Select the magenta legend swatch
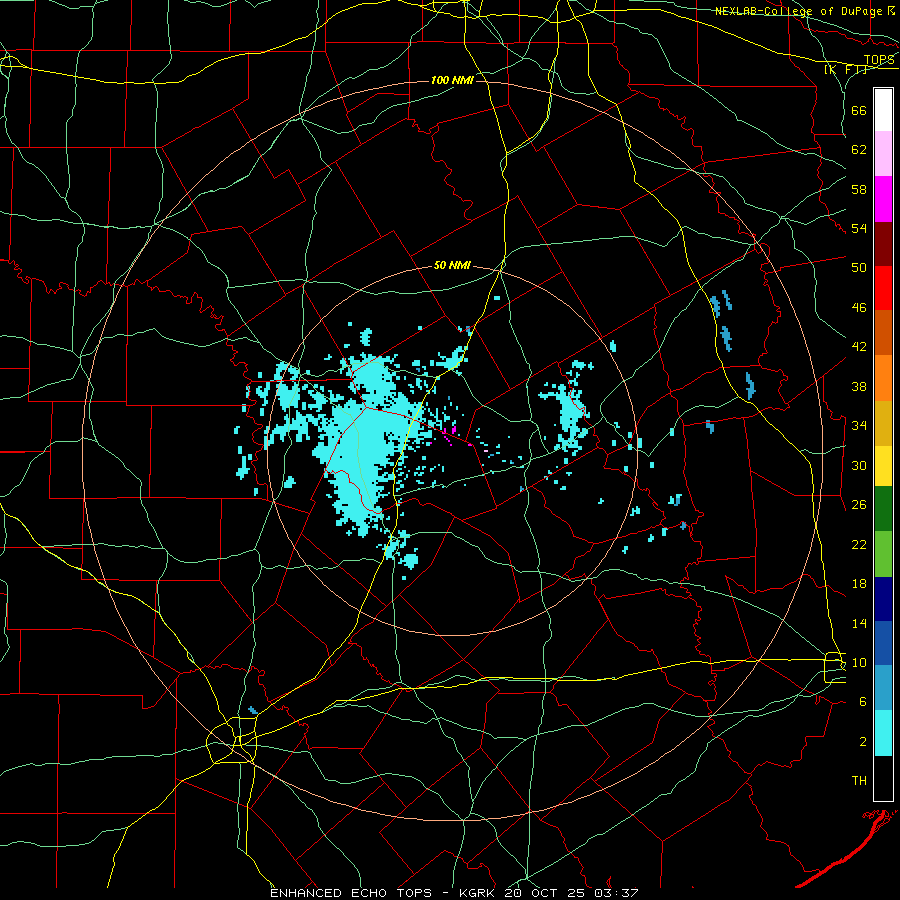Viewport: 900px width, 900px height. click(x=883, y=199)
